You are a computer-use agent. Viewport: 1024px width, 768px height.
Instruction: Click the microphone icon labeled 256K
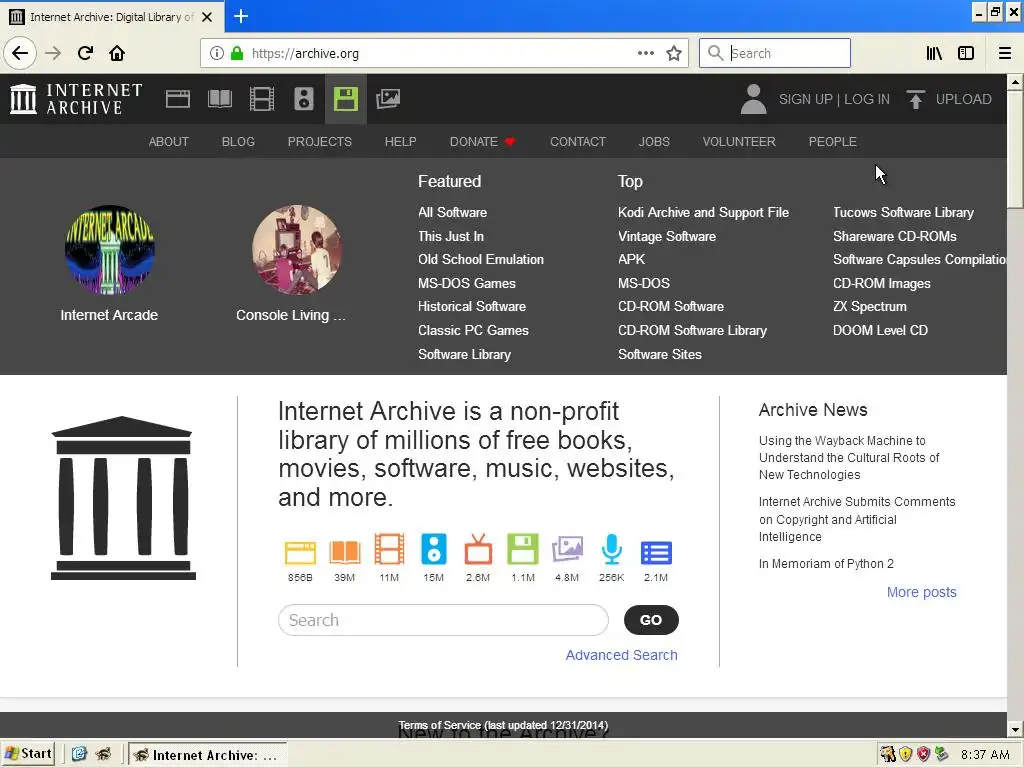pyautogui.click(x=612, y=549)
